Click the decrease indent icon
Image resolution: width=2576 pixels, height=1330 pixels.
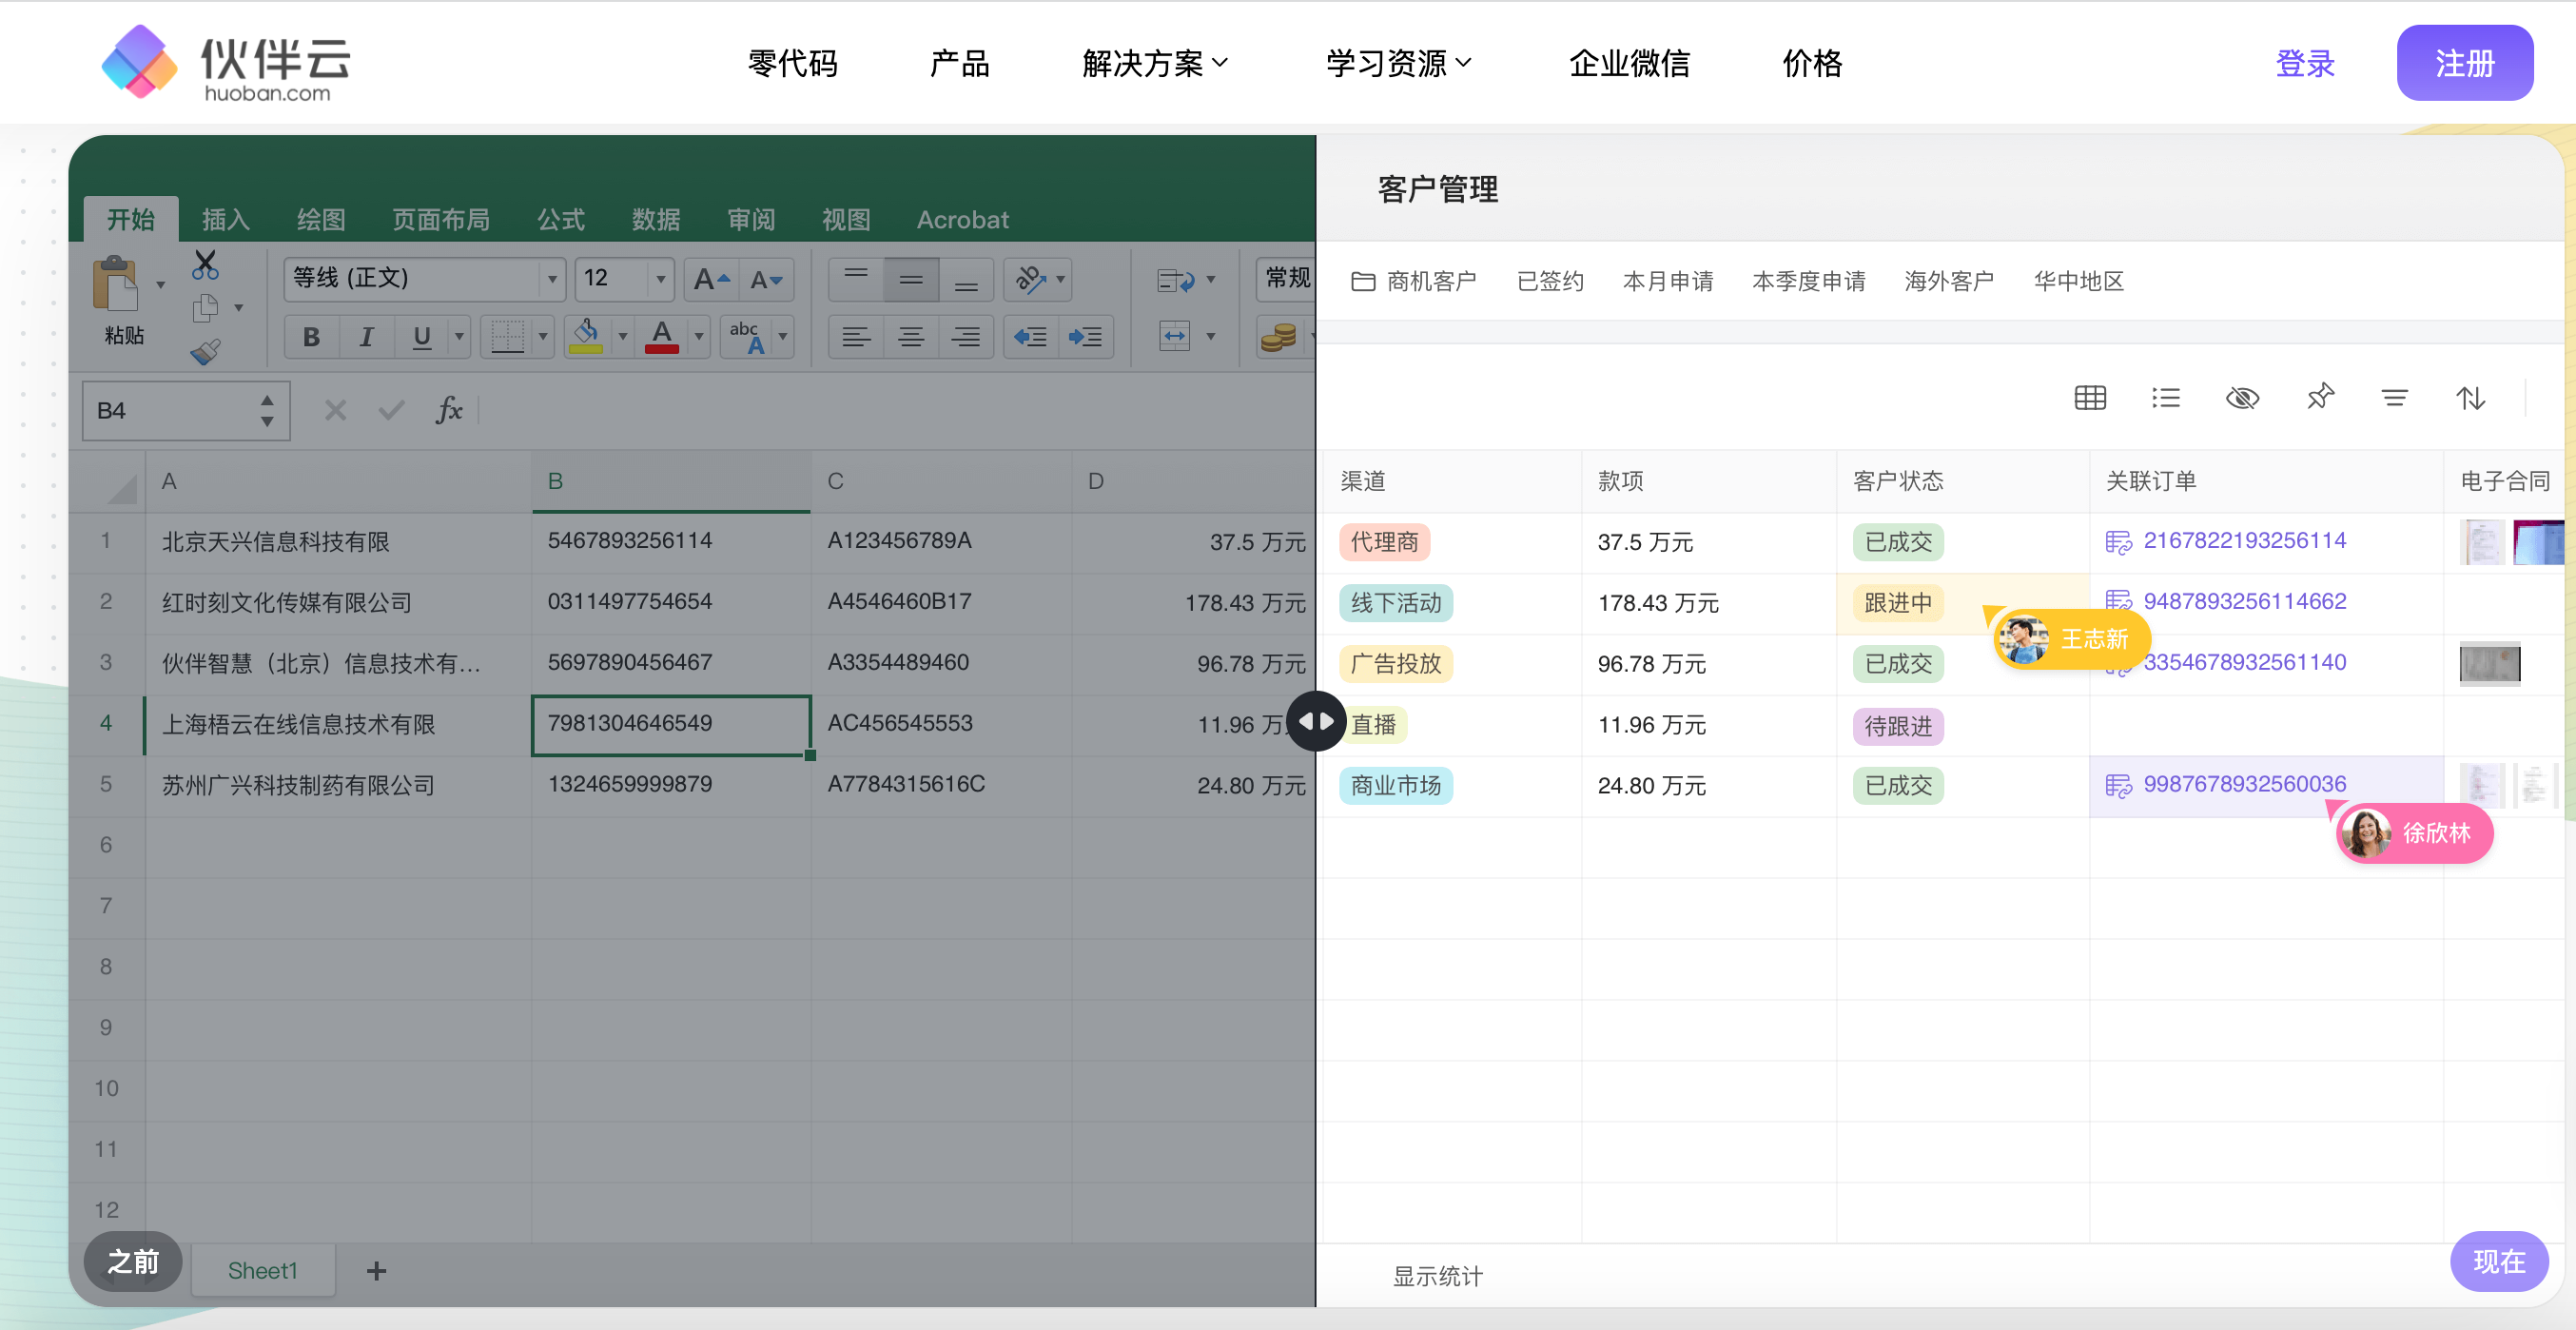(1030, 337)
